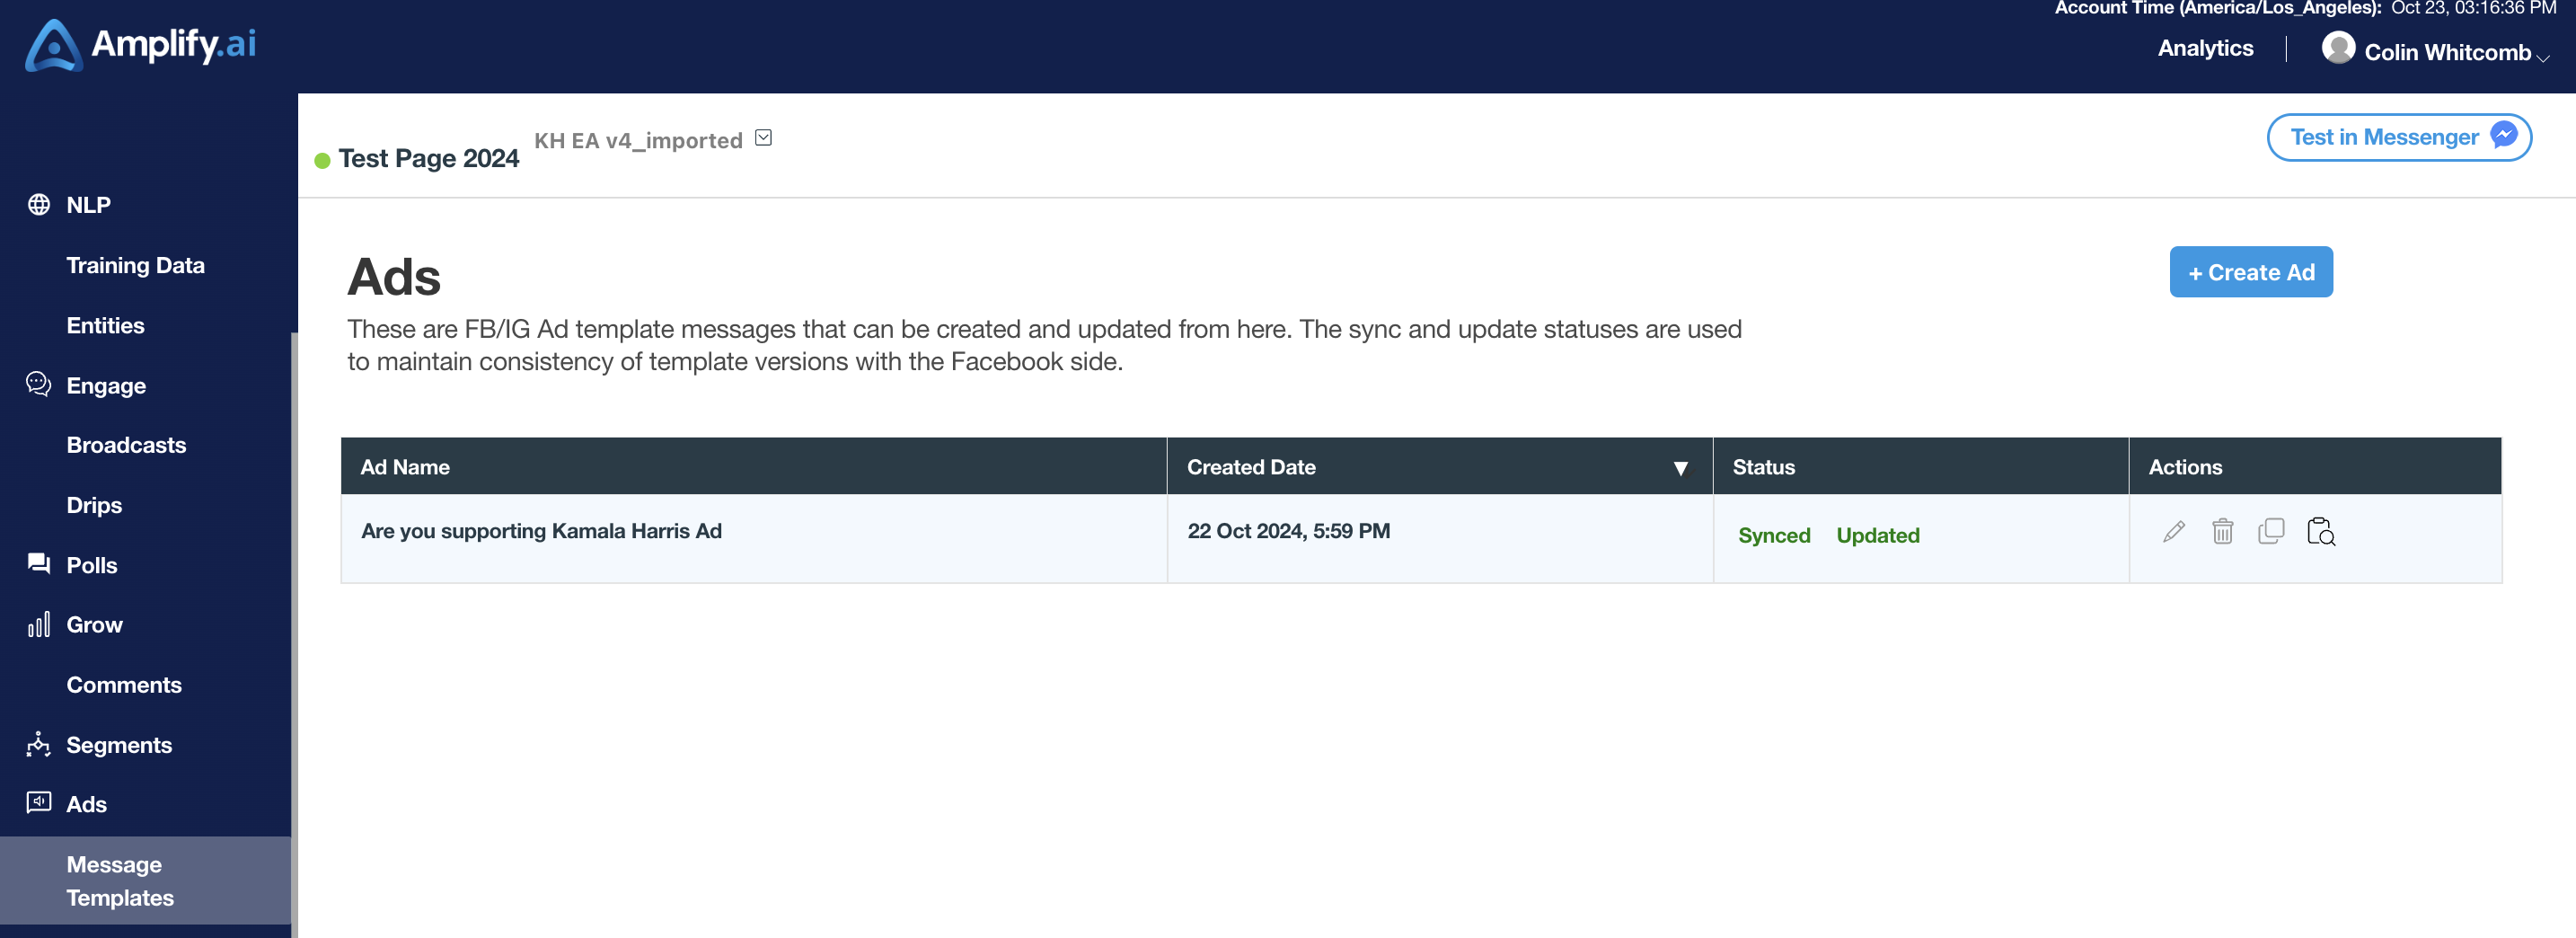Preview the ad with the clipboard search icon
2576x938 pixels.
point(2321,531)
